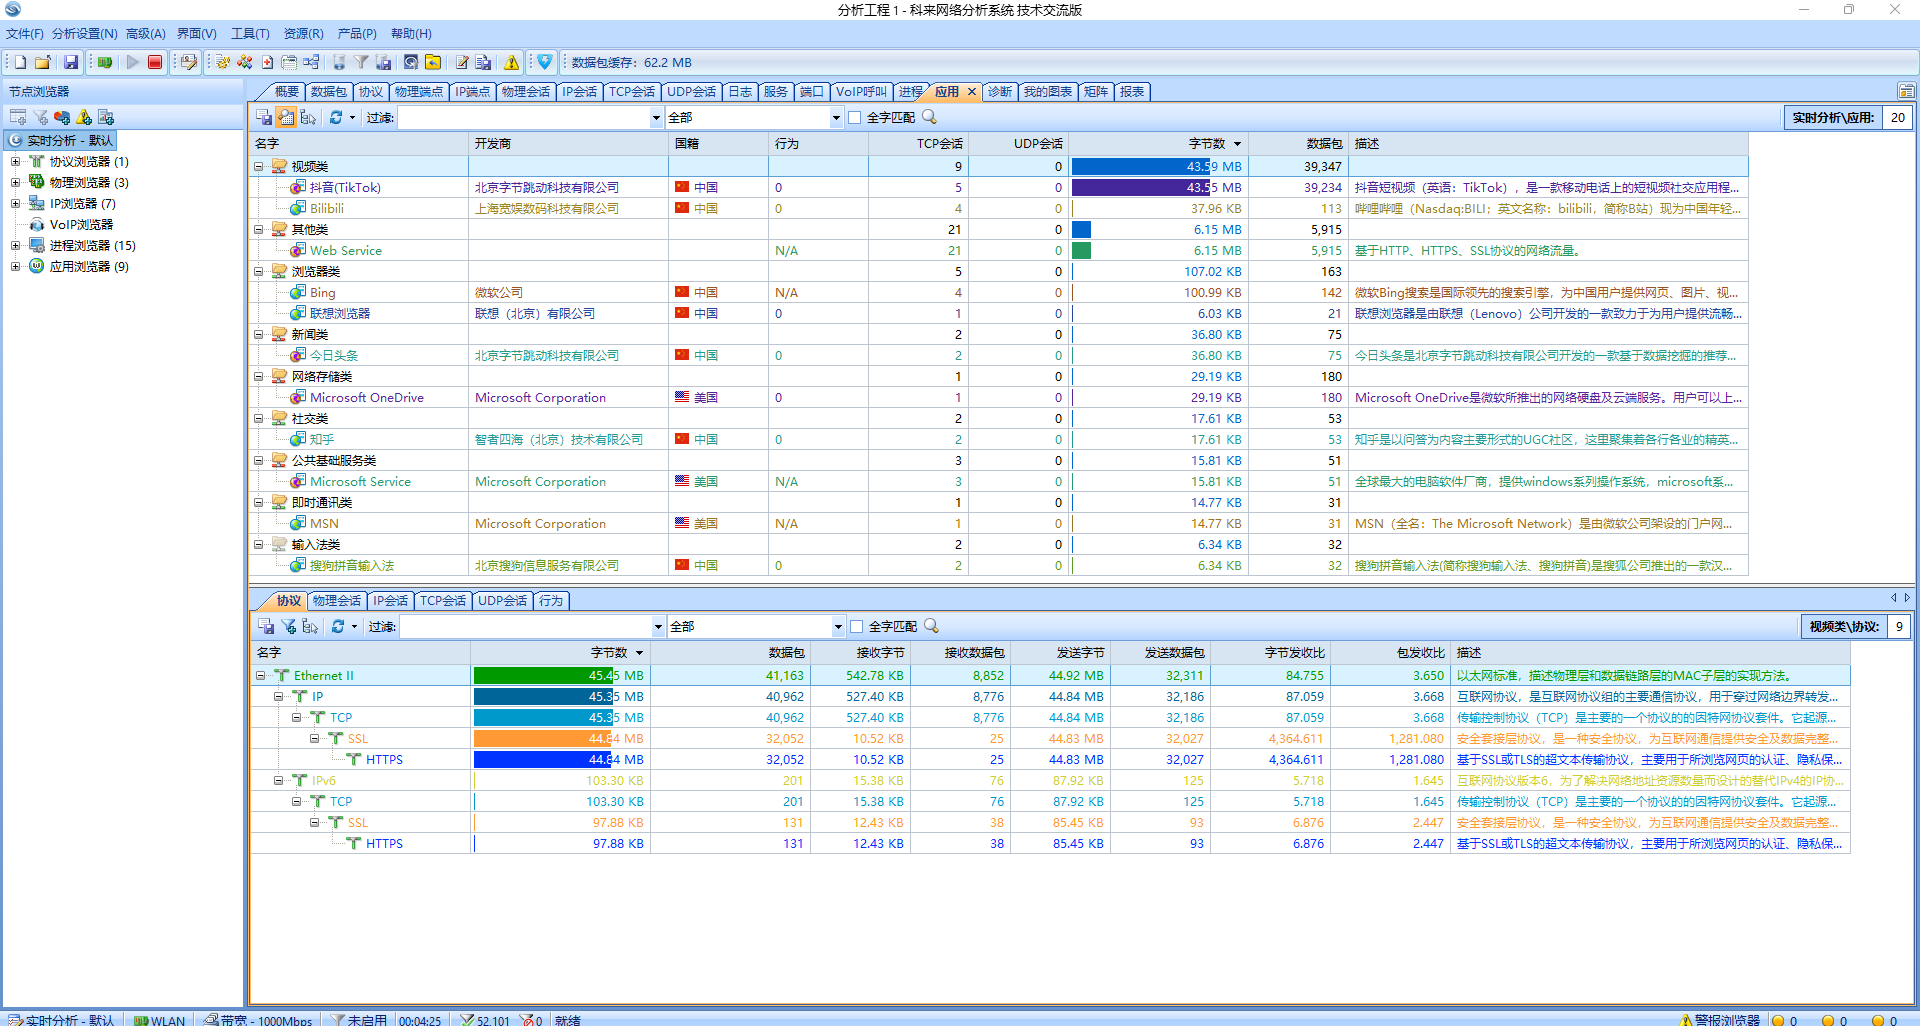Image resolution: width=1920 pixels, height=1026 pixels.
Task: Click the colorful diamonds toolbar icon
Action: 244,62
